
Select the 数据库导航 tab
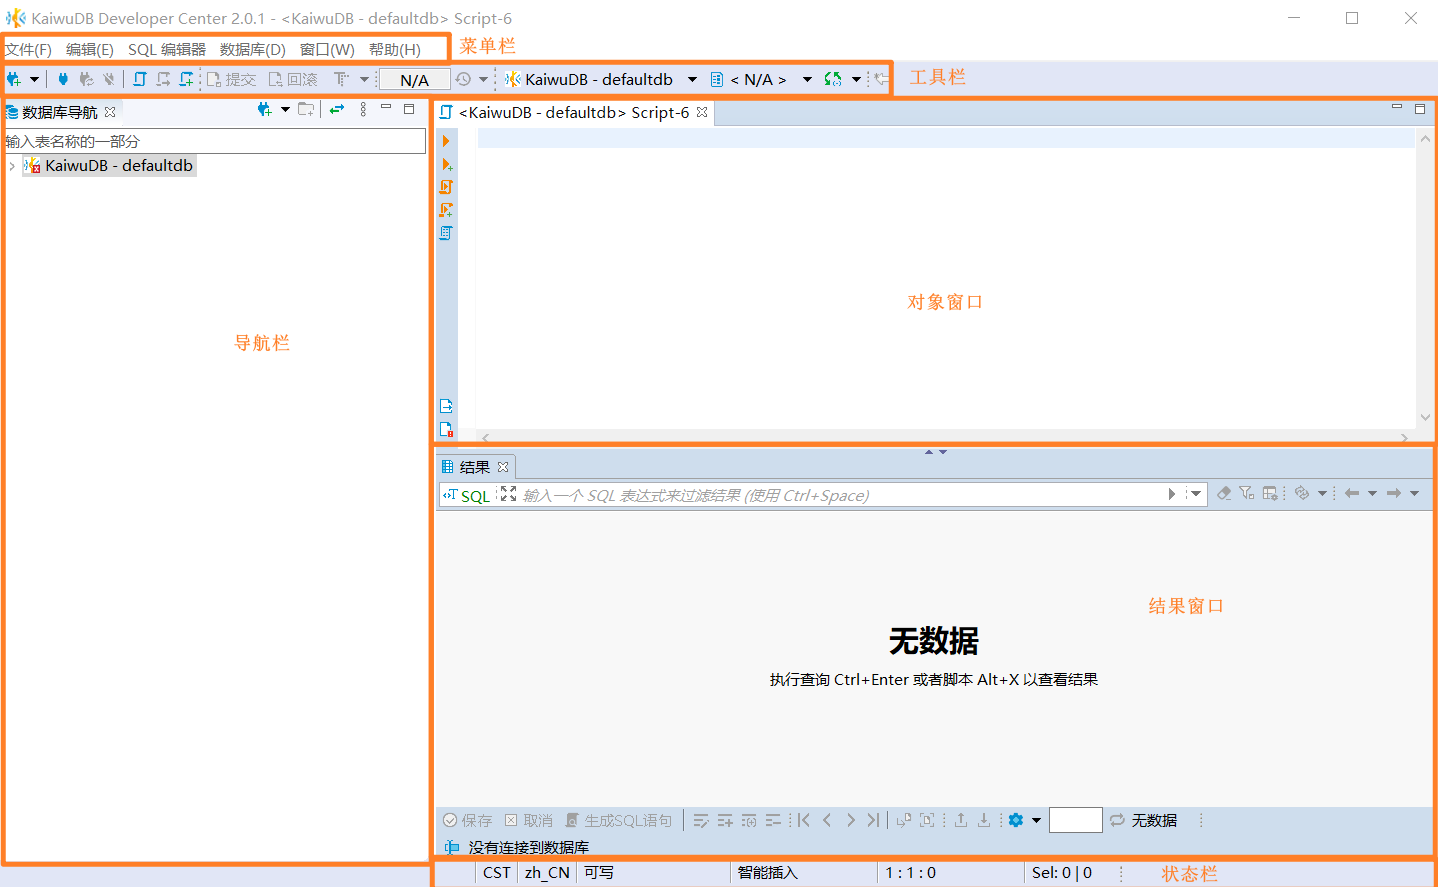(x=60, y=112)
